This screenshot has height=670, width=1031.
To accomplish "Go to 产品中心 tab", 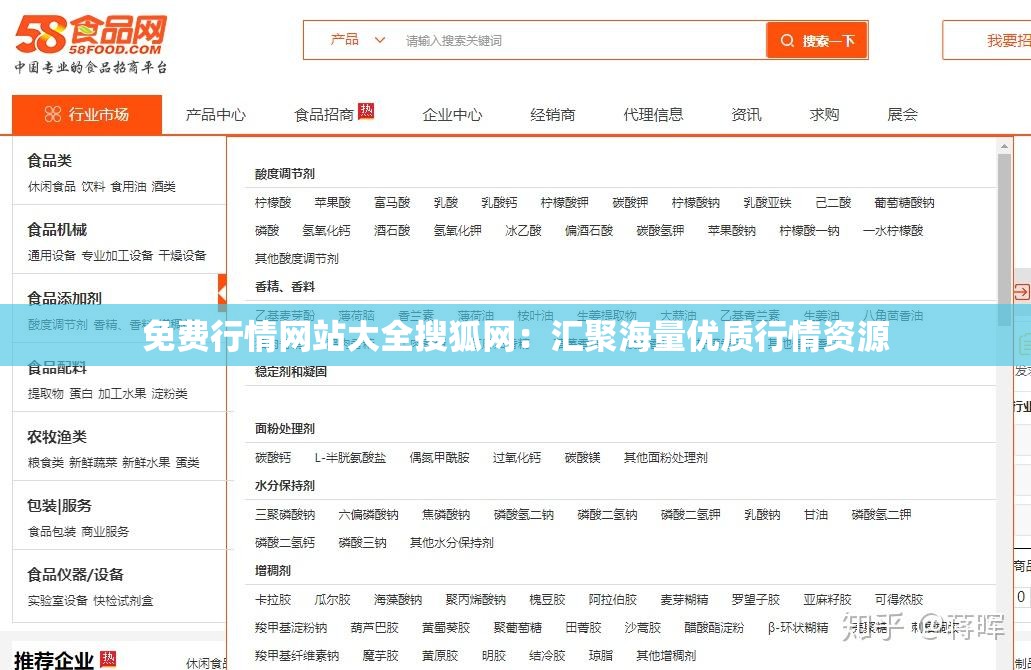I will [x=215, y=115].
